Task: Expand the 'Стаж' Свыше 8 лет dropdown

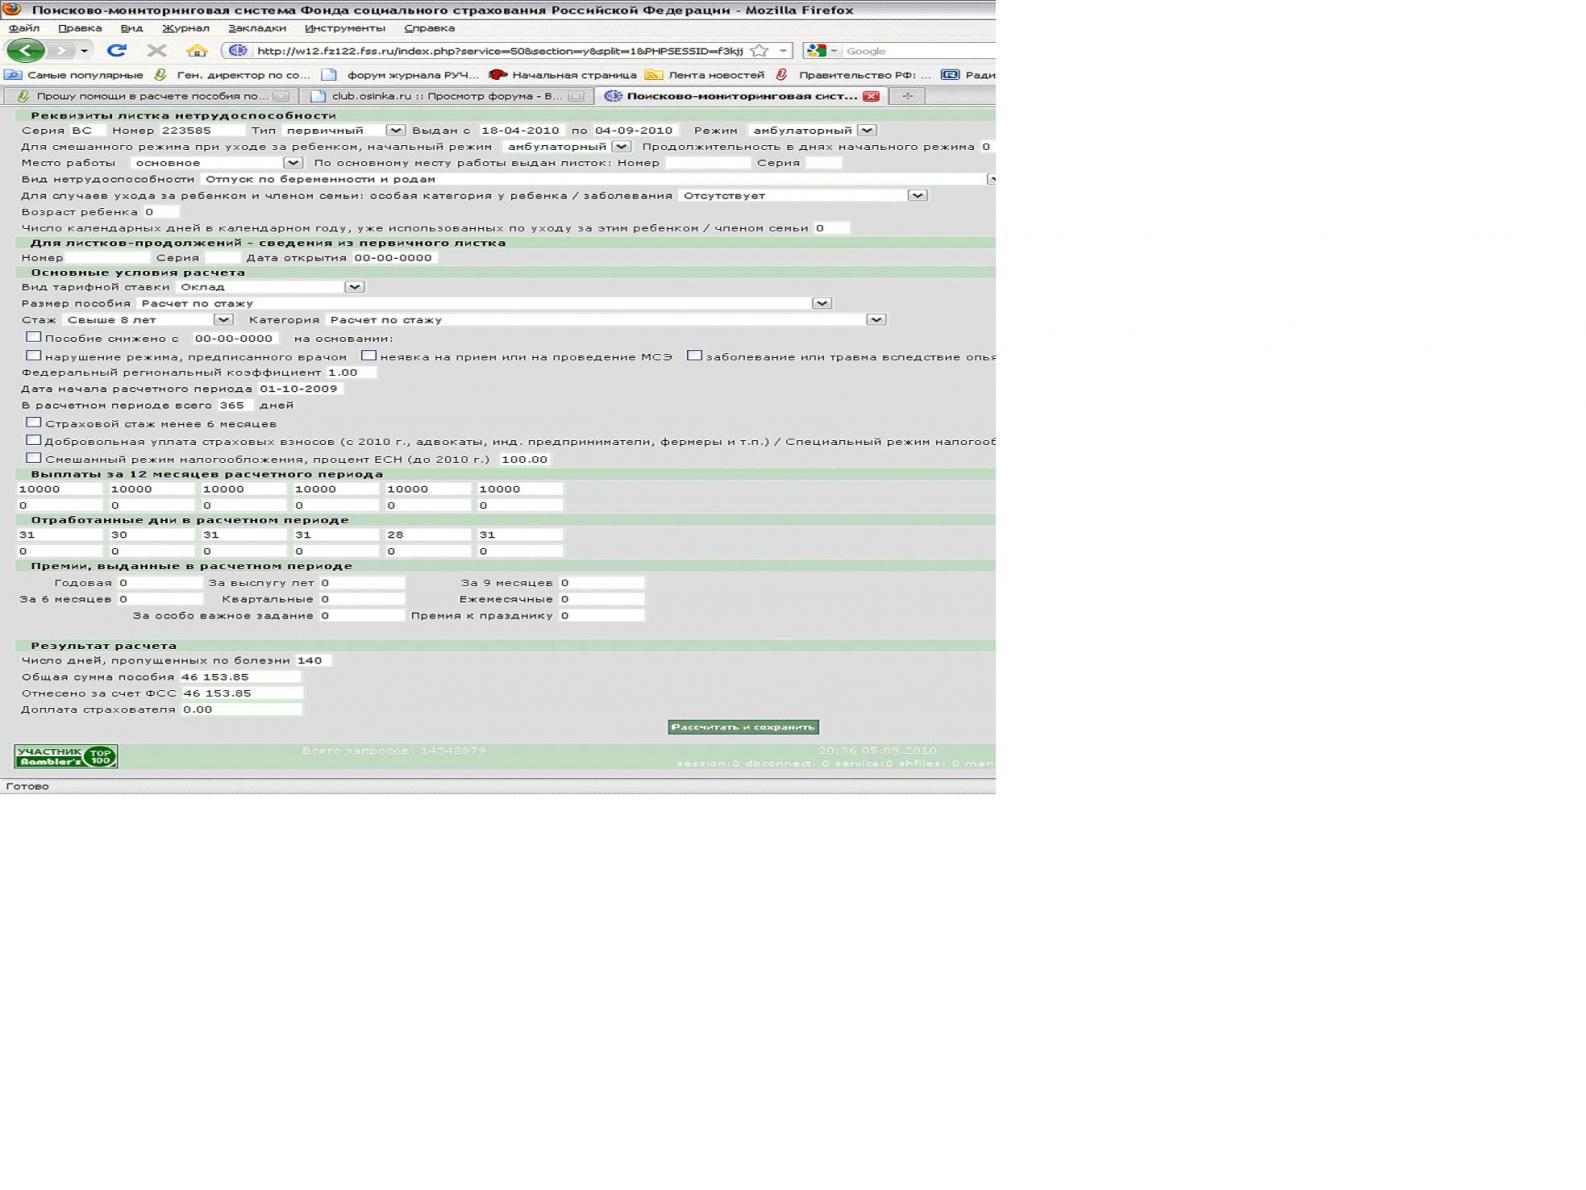Action: [x=223, y=319]
